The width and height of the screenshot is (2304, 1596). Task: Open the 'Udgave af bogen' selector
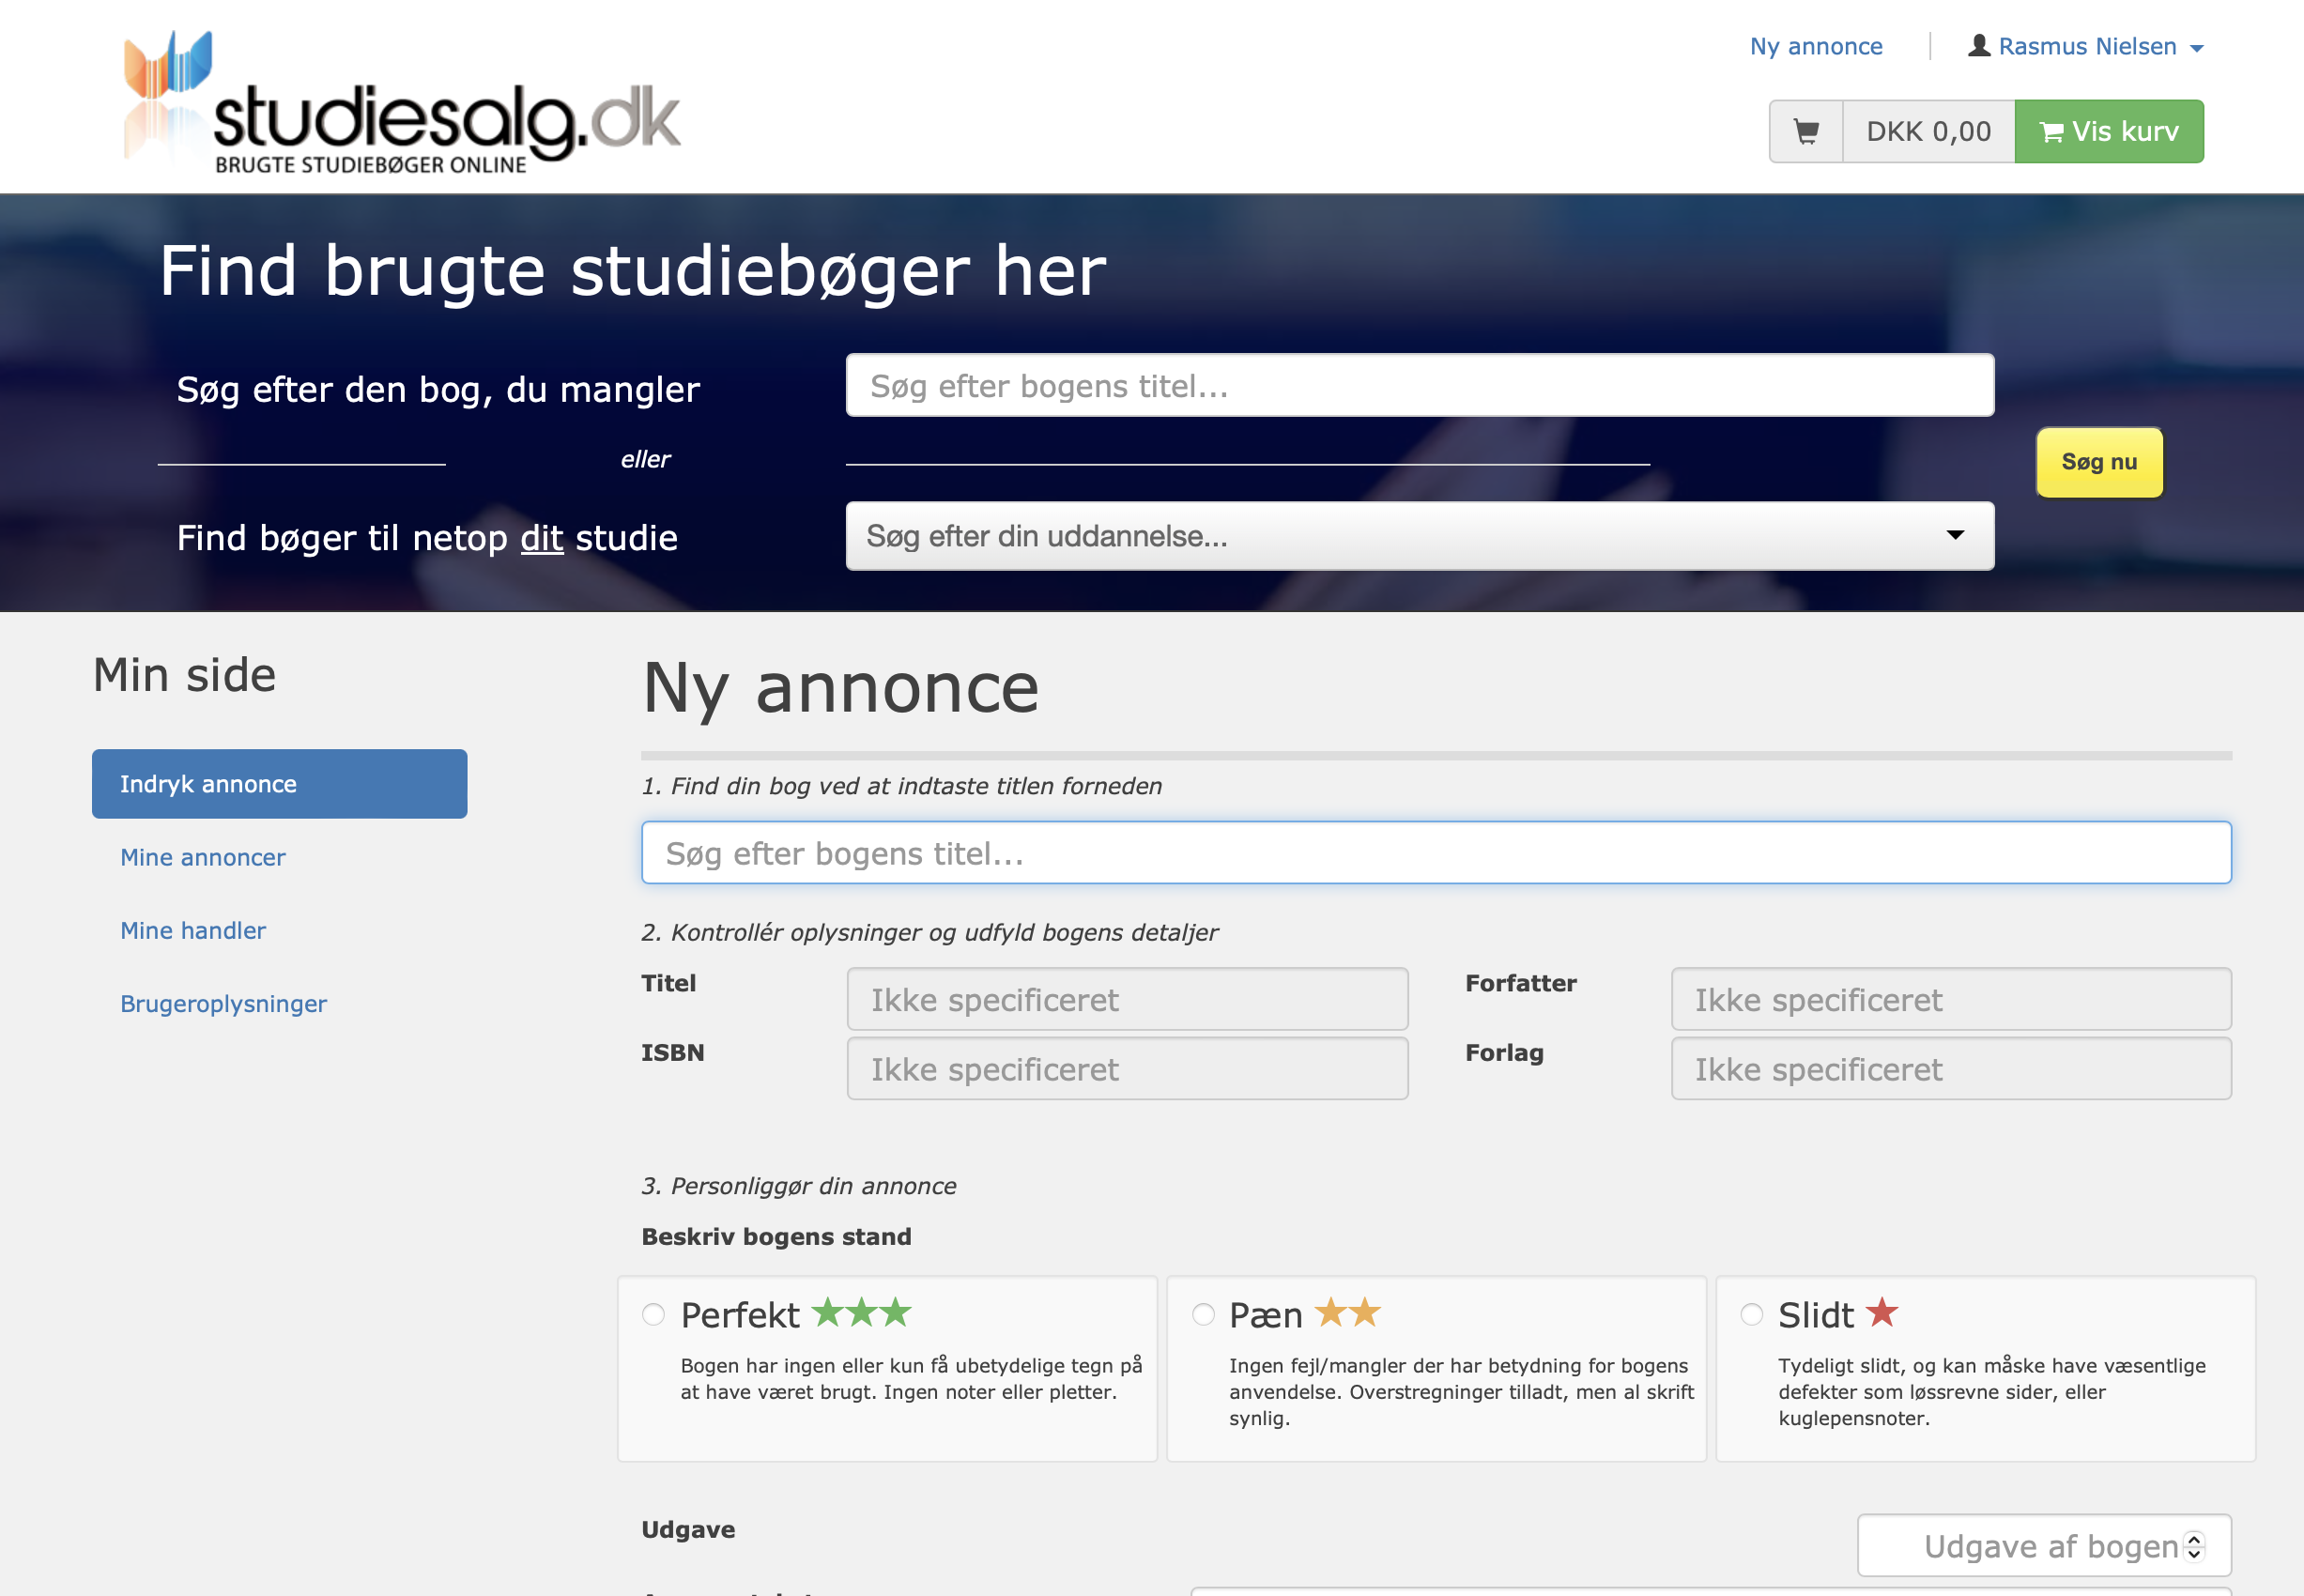click(2043, 1546)
